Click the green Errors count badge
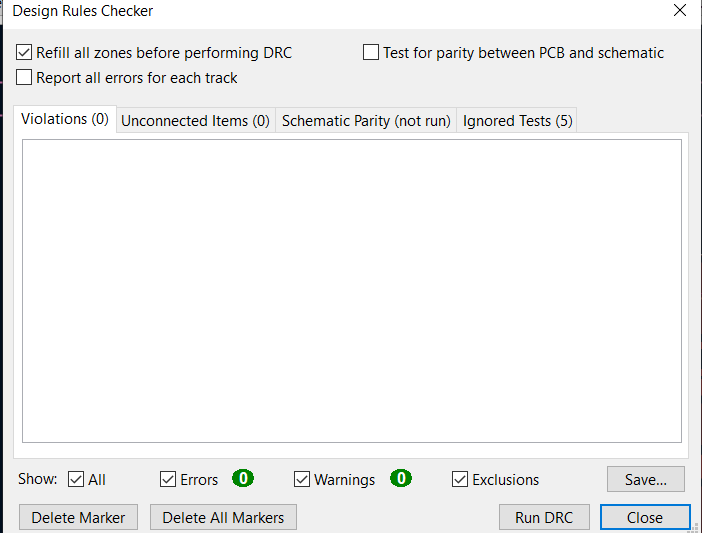Viewport: 702px width, 533px height. pos(243,478)
